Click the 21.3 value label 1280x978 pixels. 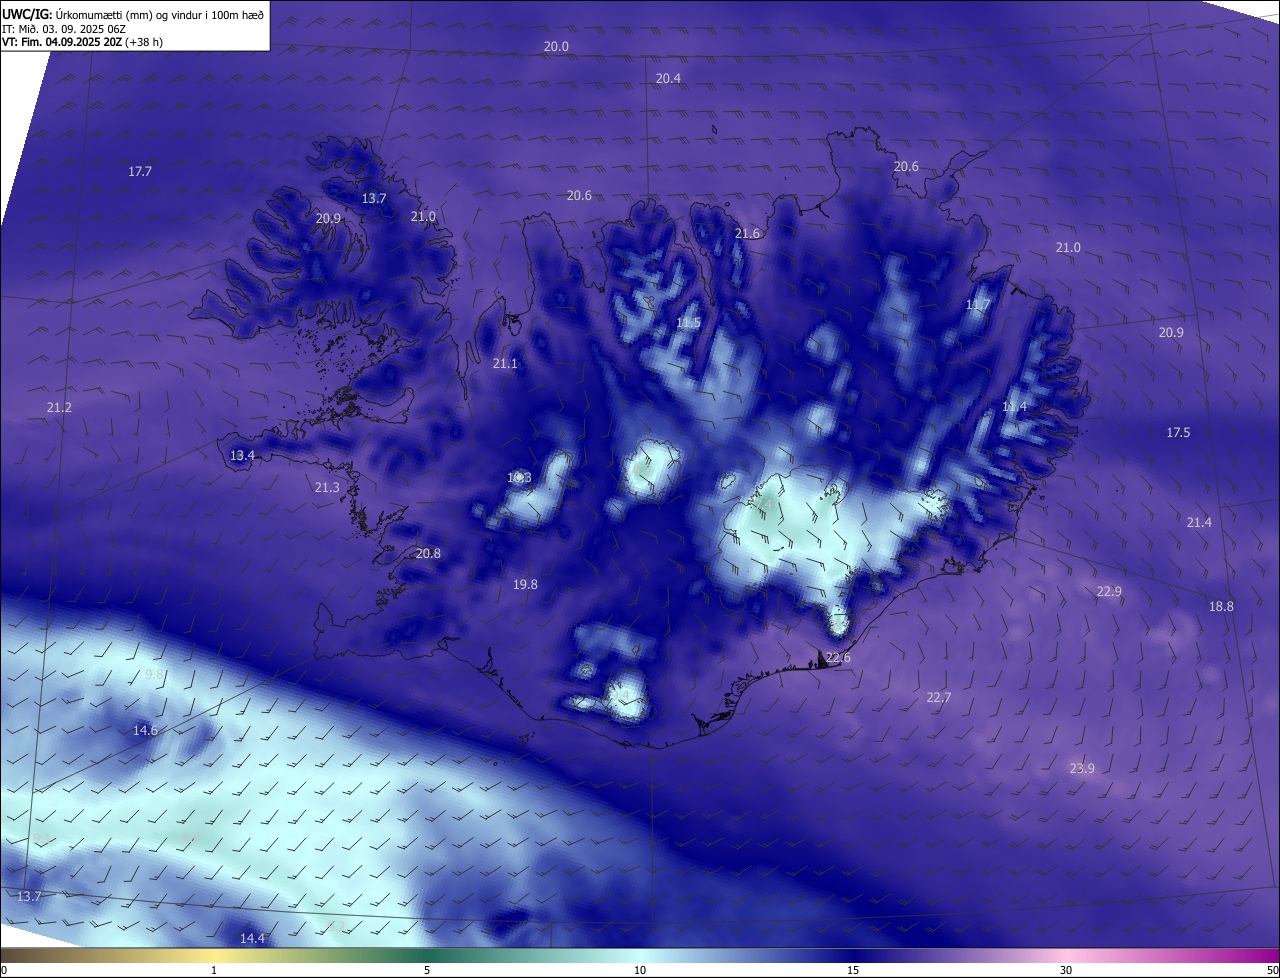(x=327, y=488)
